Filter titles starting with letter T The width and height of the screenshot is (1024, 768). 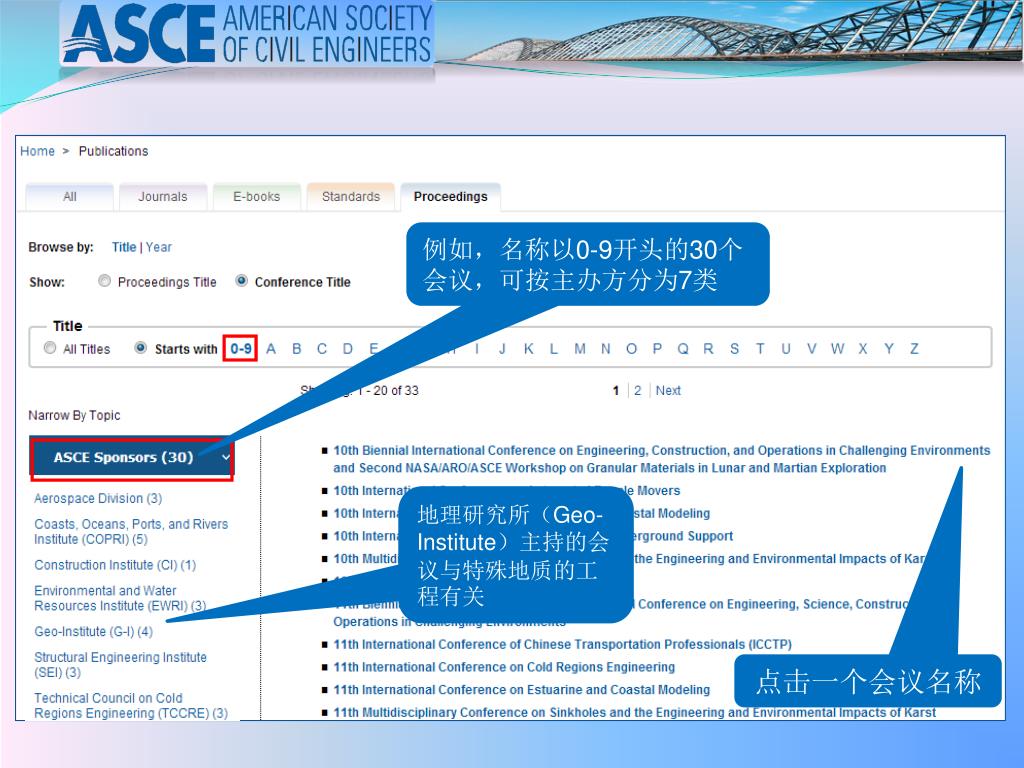click(760, 349)
